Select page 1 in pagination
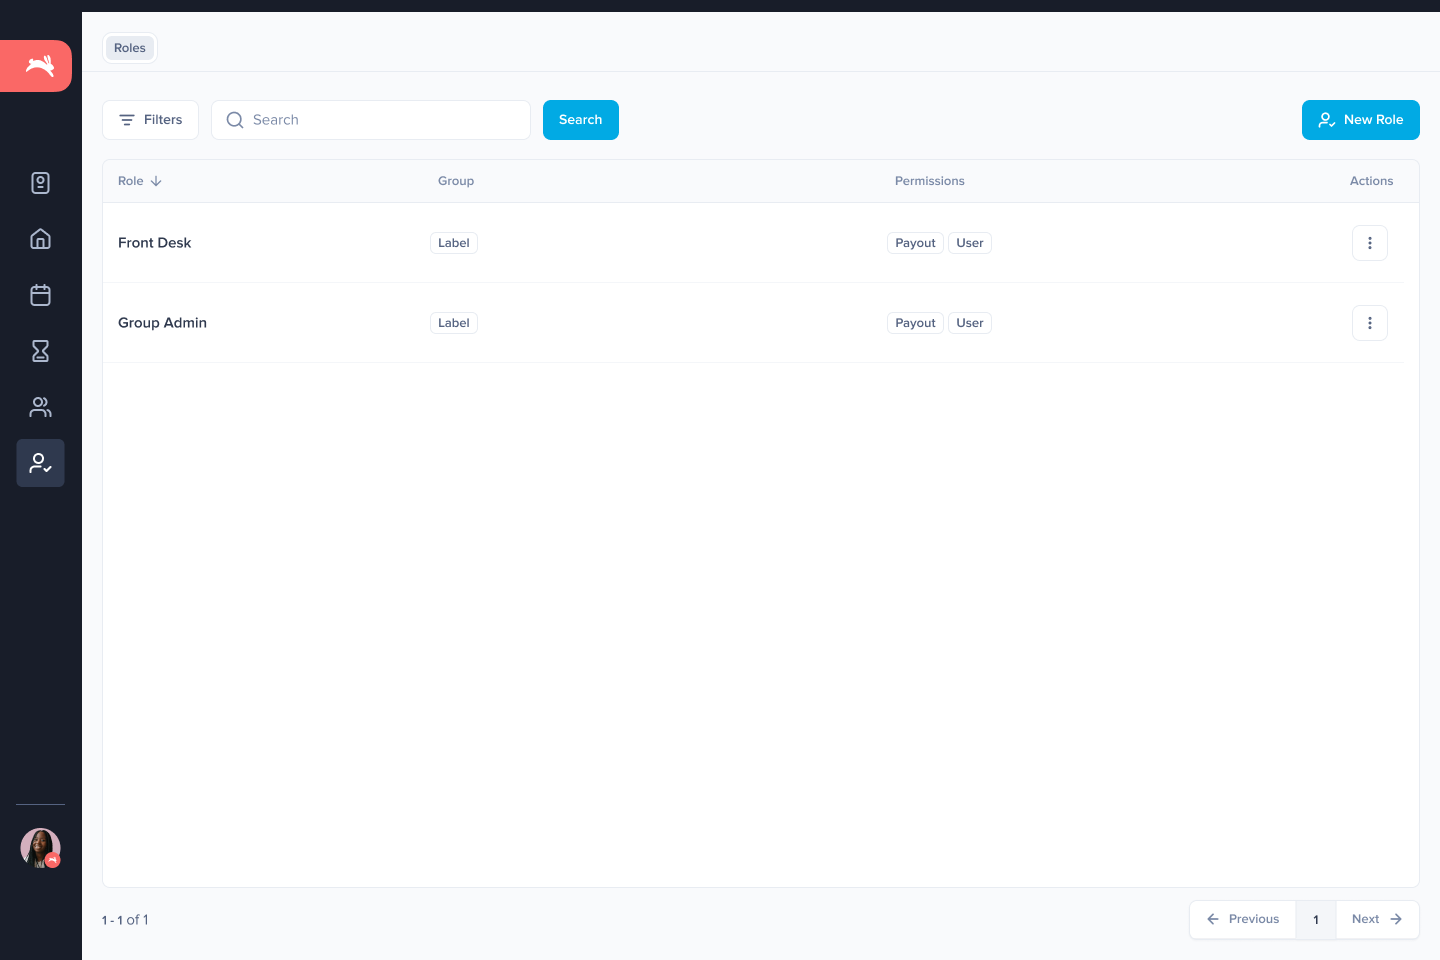Screen dimensions: 1440x960 coord(1316,919)
